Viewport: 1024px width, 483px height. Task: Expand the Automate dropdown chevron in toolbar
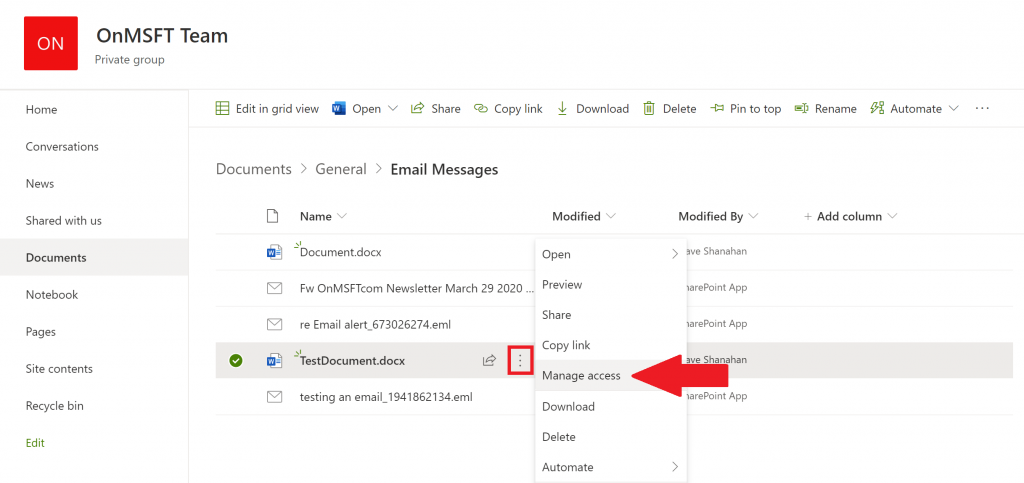[953, 108]
